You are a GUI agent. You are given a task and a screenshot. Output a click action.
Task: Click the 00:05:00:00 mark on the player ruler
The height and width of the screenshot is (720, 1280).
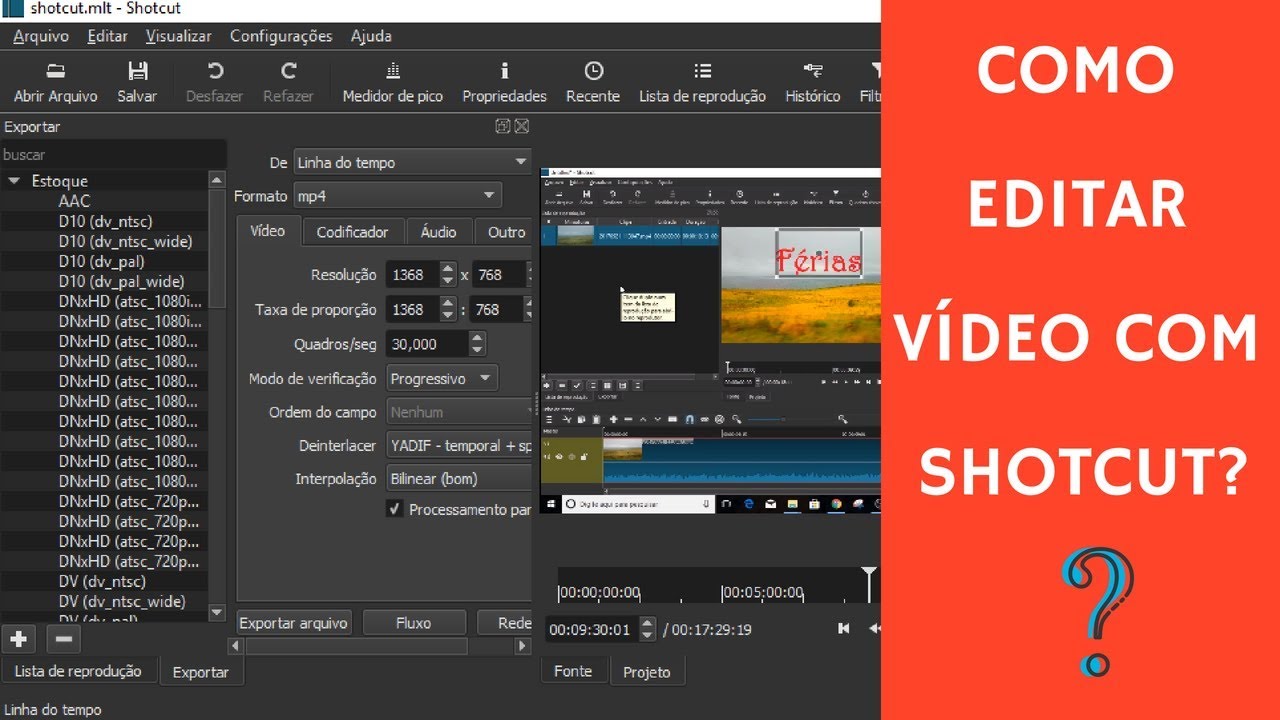[x=762, y=592]
